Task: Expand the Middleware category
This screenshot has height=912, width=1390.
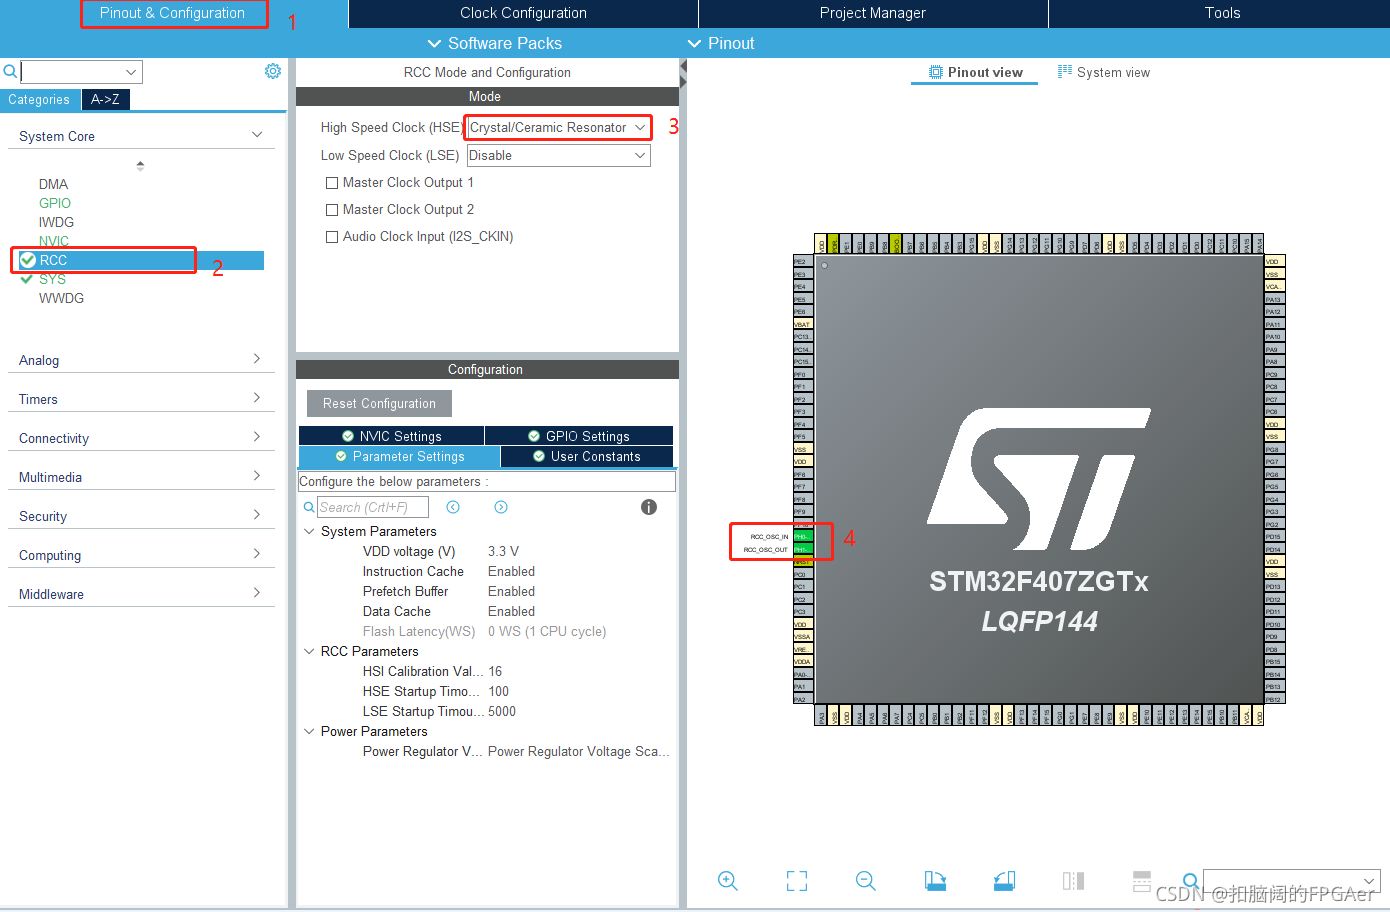Action: tap(257, 593)
